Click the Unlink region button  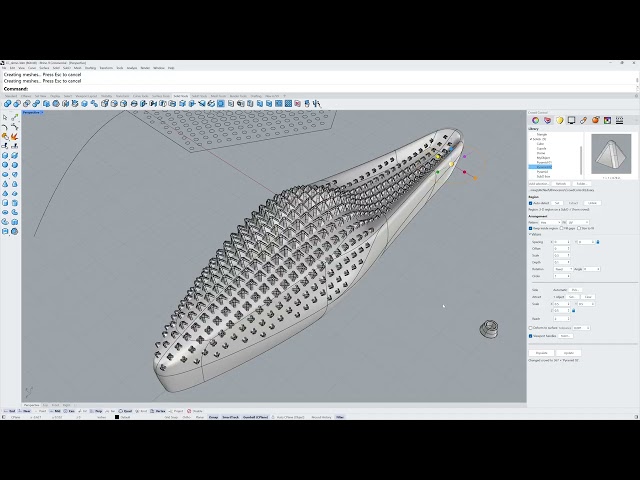pyautogui.click(x=592, y=203)
